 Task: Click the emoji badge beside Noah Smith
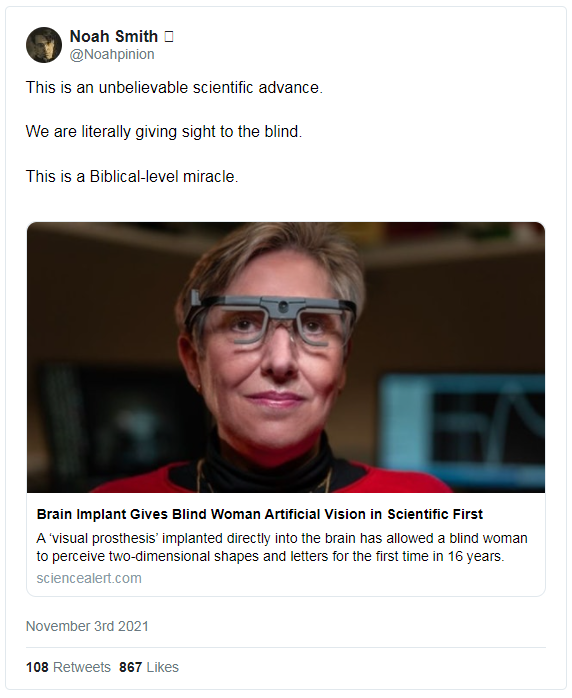pos(169,37)
